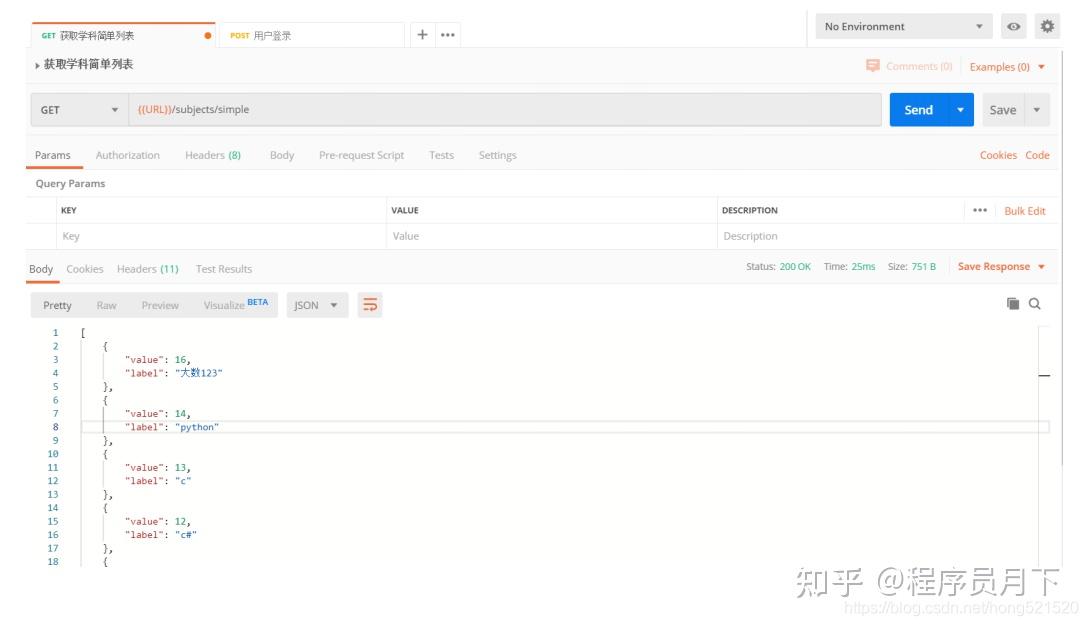This screenshot has width=1088, height=626.
Task: Click the "c#" label line
Action: [x=160, y=534]
